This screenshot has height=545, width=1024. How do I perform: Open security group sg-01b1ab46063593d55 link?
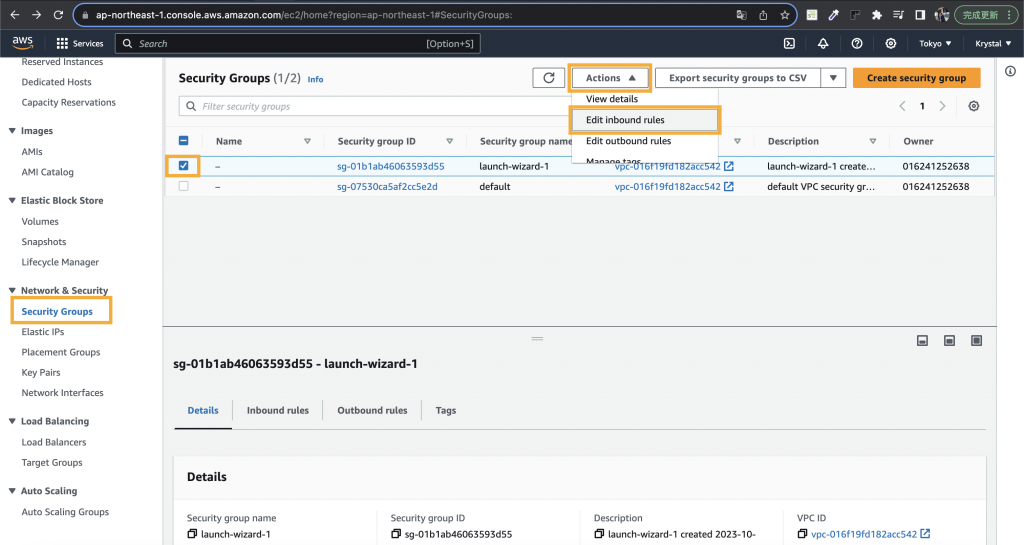click(391, 166)
